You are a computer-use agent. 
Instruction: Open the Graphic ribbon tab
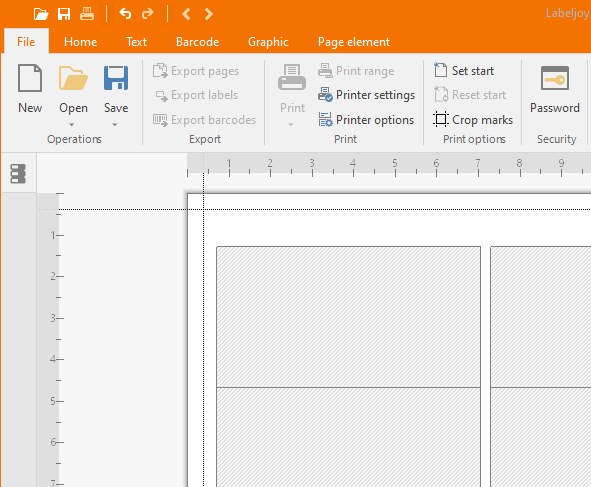268,41
